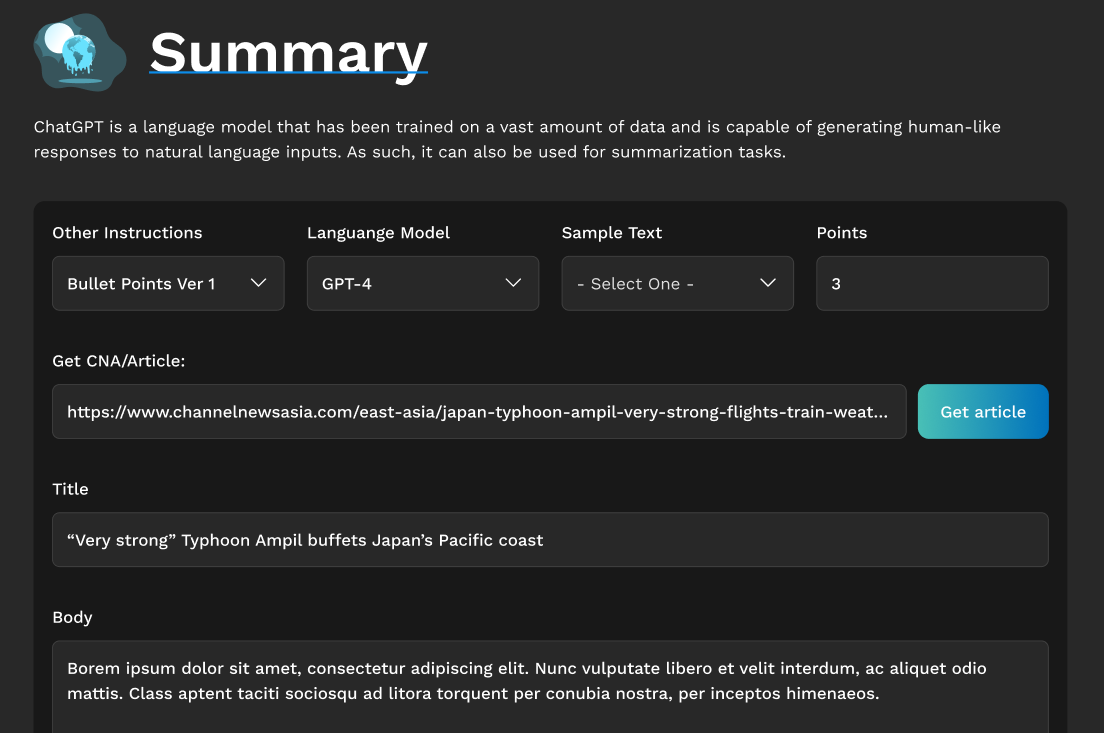Screen dimensions: 1104x733
Task: Click the channelnewsasia article URL field
Action: [x=479, y=412]
